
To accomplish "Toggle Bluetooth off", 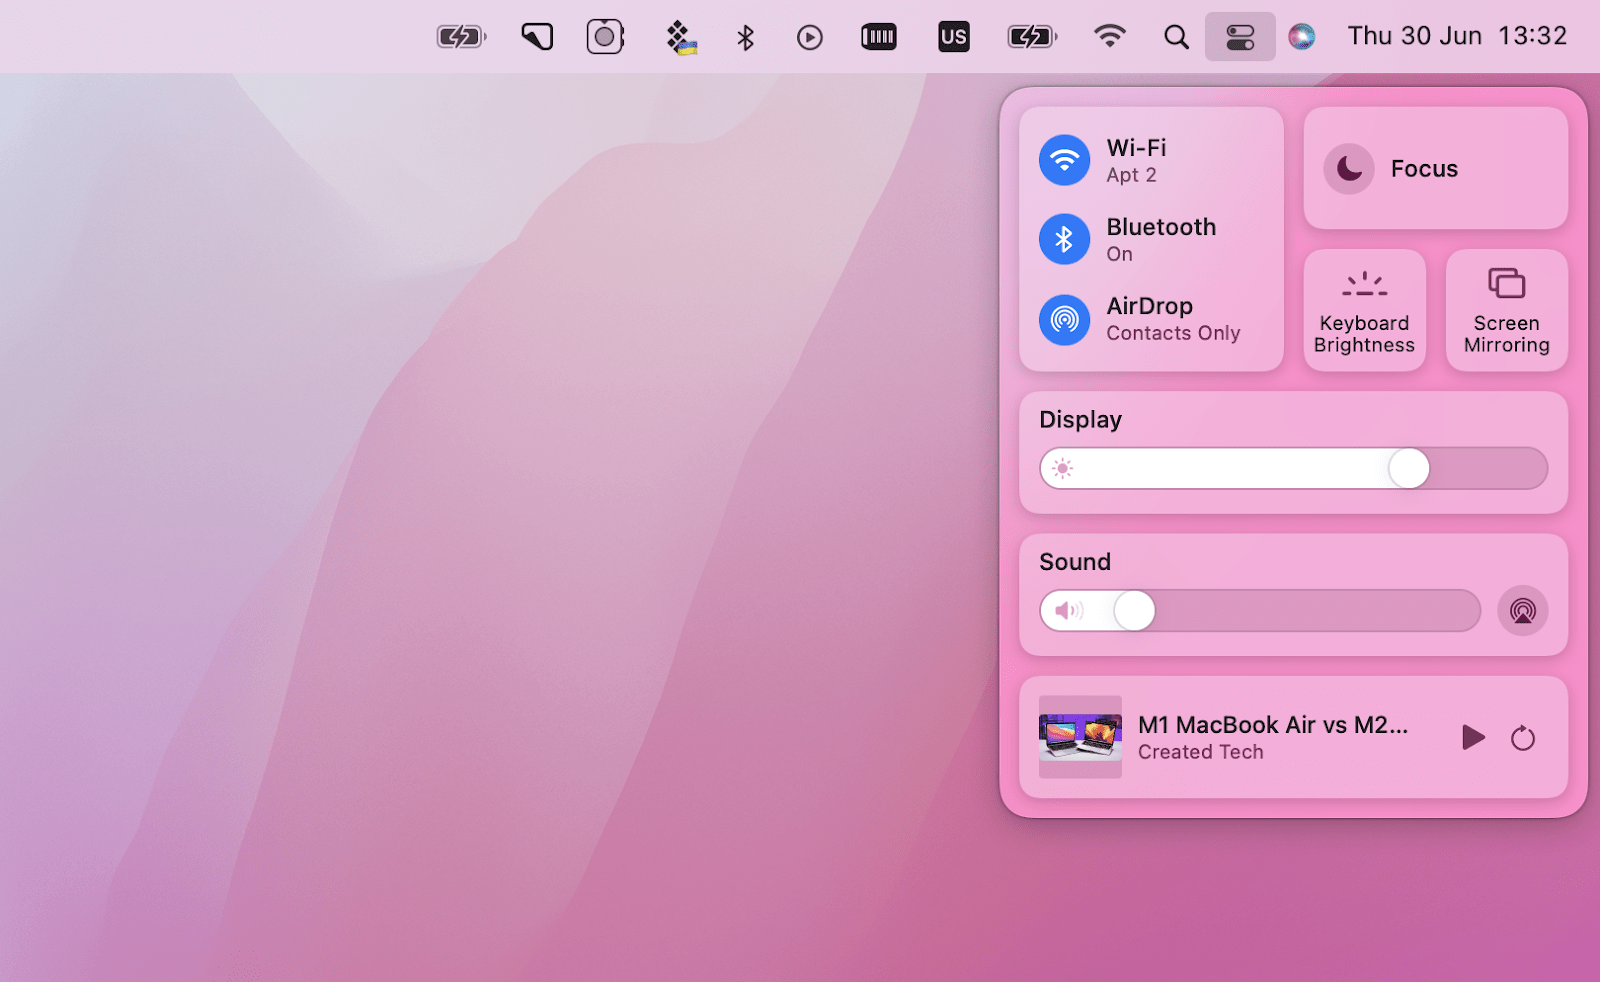I will coord(1064,239).
